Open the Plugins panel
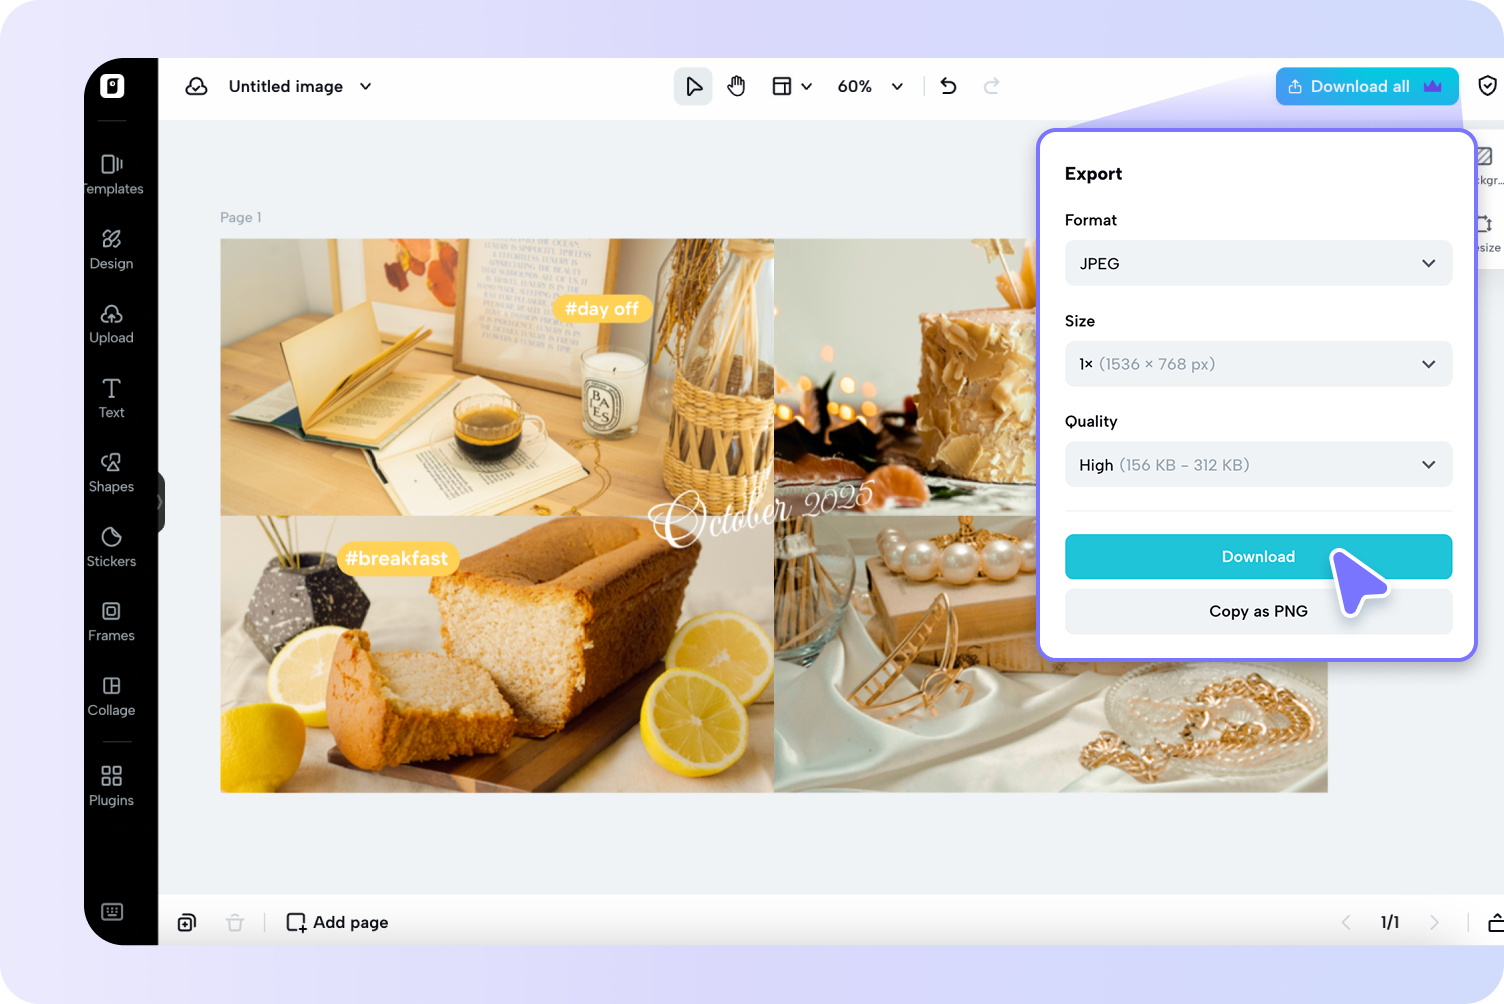This screenshot has width=1504, height=1004. click(x=112, y=786)
